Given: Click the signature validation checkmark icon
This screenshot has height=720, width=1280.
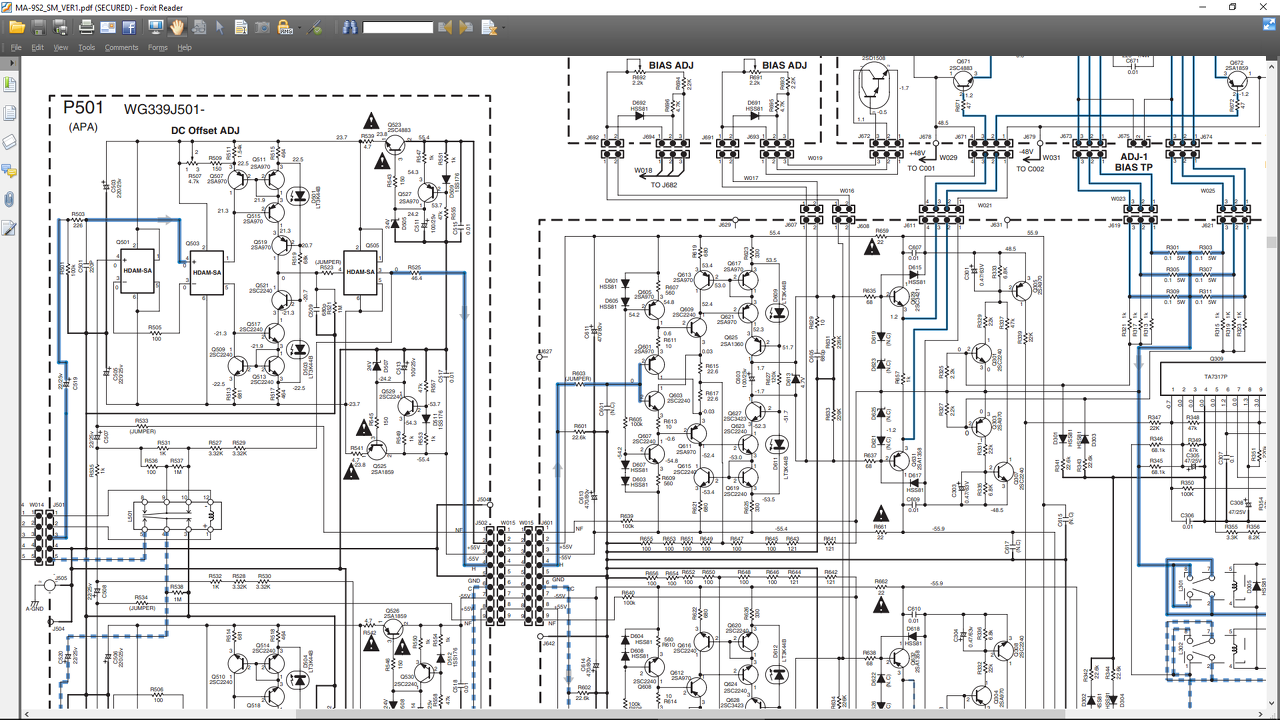Looking at the screenshot, I should pyautogui.click(x=315, y=27).
